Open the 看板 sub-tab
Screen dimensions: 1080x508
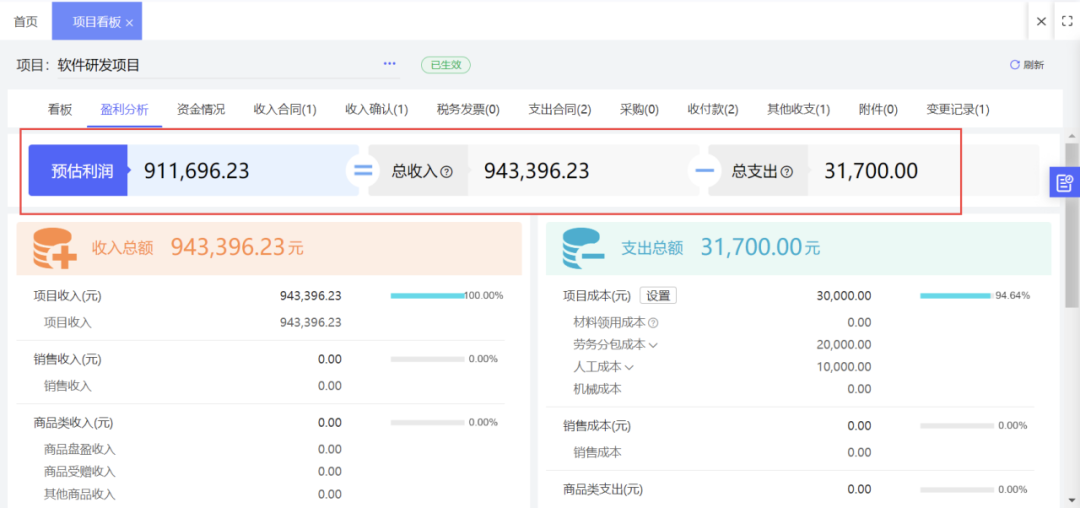(x=60, y=109)
